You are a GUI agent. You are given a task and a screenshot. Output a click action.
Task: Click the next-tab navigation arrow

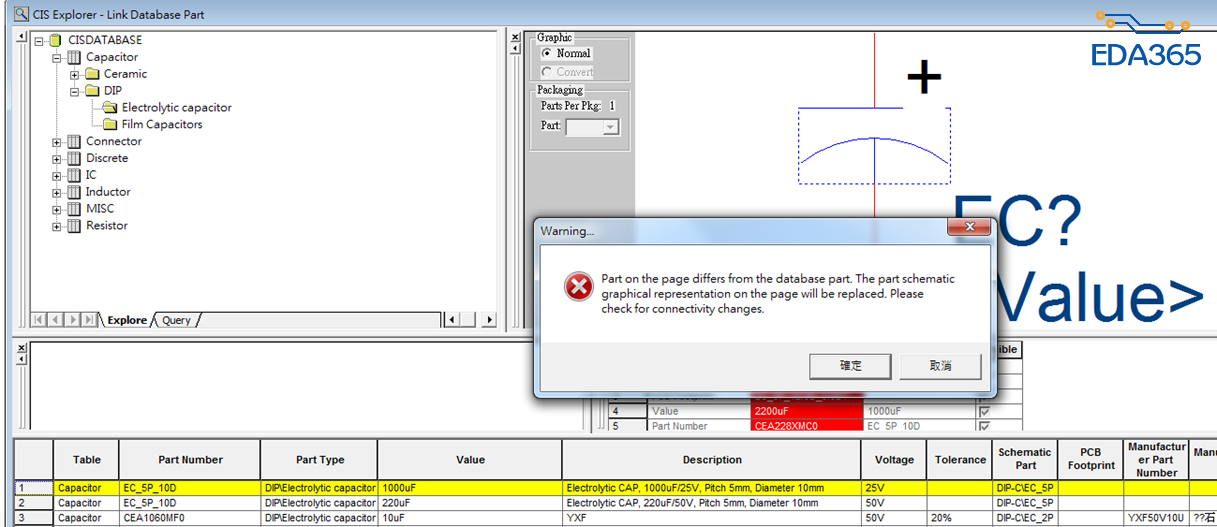click(72, 320)
